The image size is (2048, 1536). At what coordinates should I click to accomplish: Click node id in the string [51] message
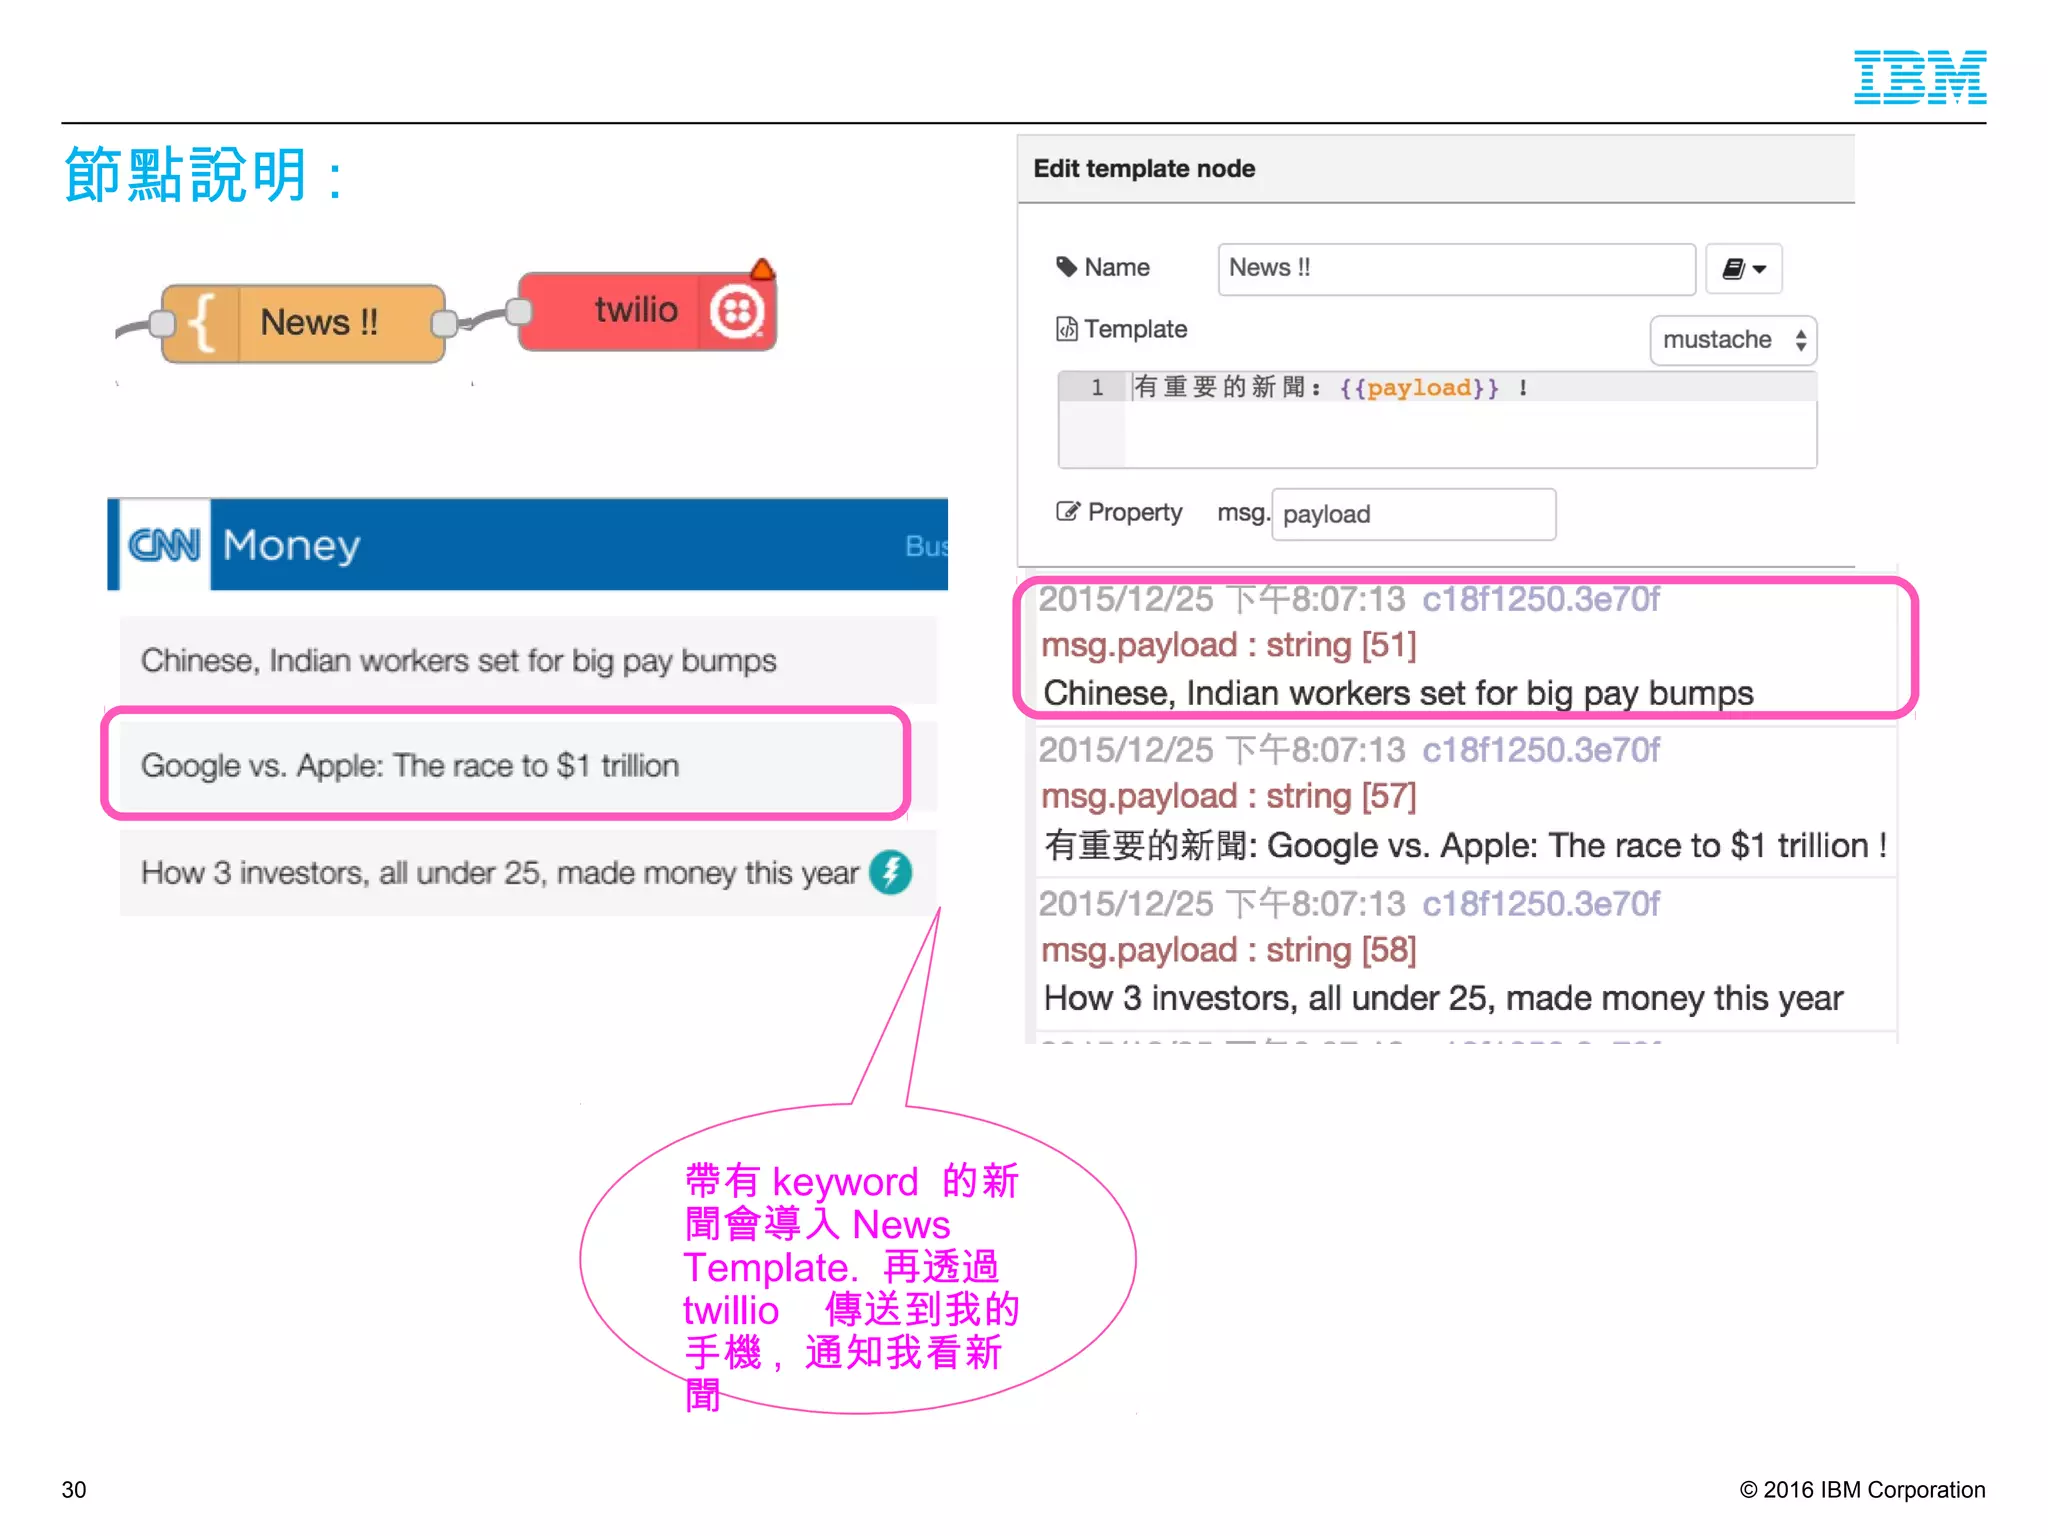[x=1540, y=600]
